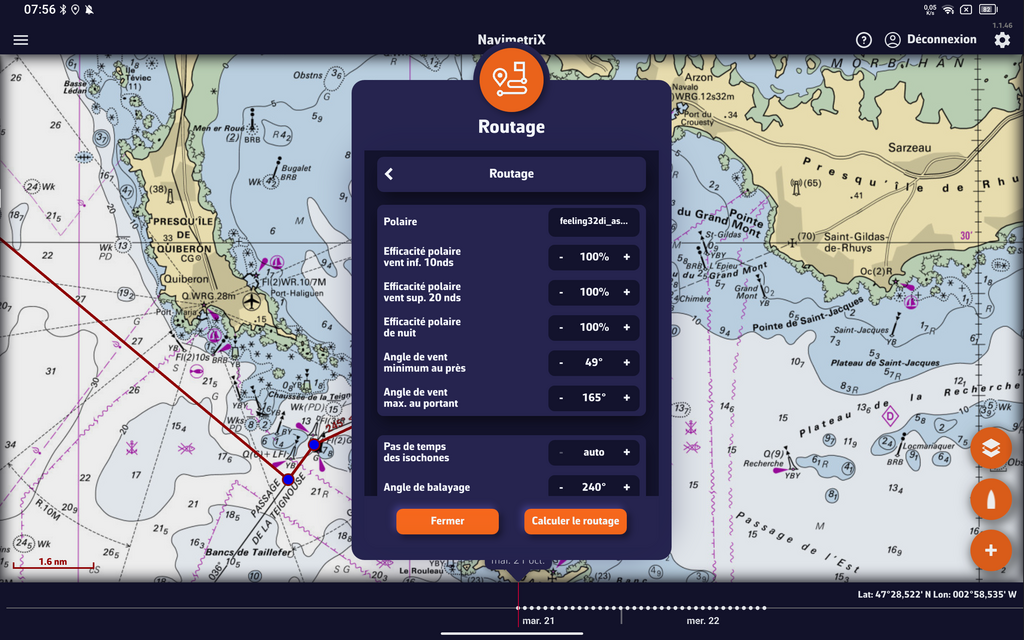This screenshot has height=640, width=1024.
Task: Open the help question mark icon
Action: 864,40
